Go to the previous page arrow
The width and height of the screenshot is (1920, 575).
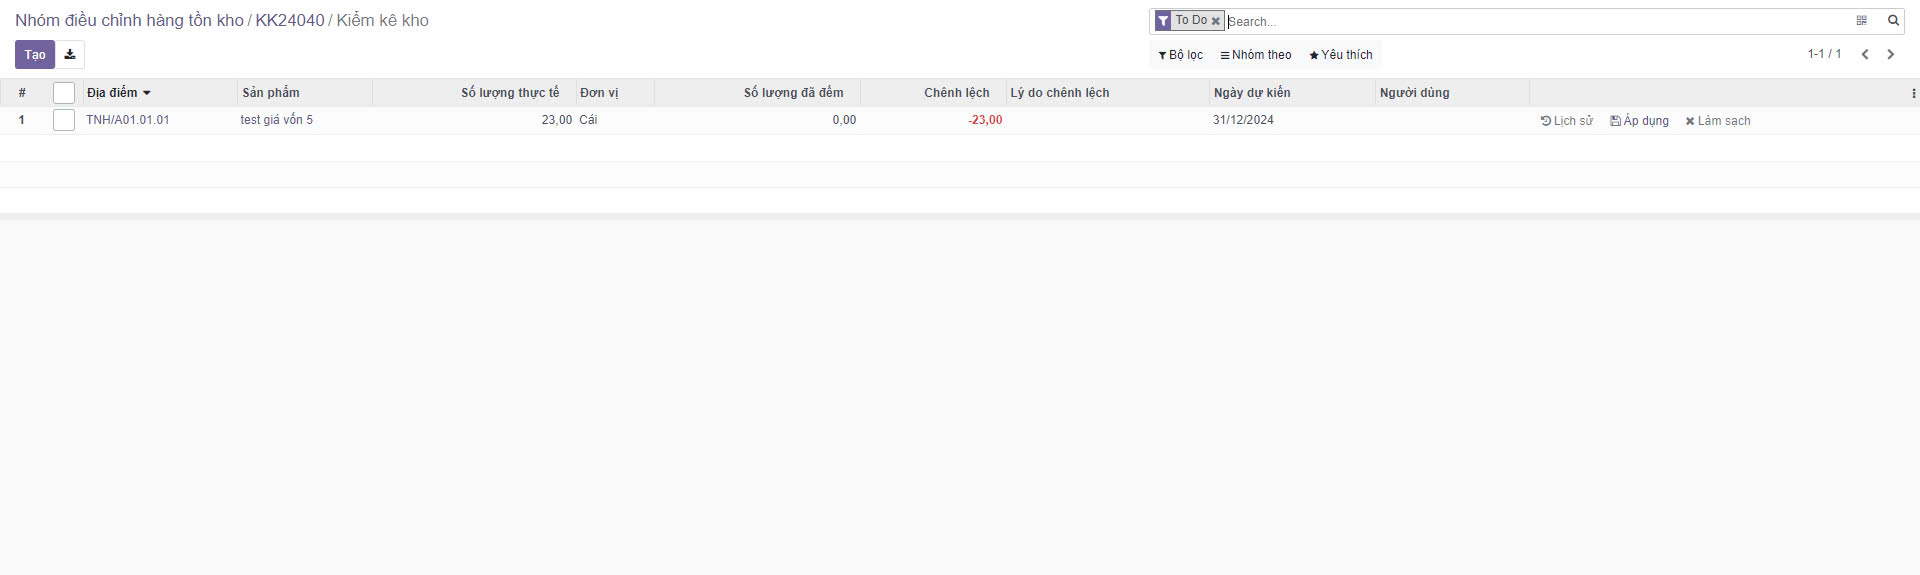click(x=1864, y=55)
